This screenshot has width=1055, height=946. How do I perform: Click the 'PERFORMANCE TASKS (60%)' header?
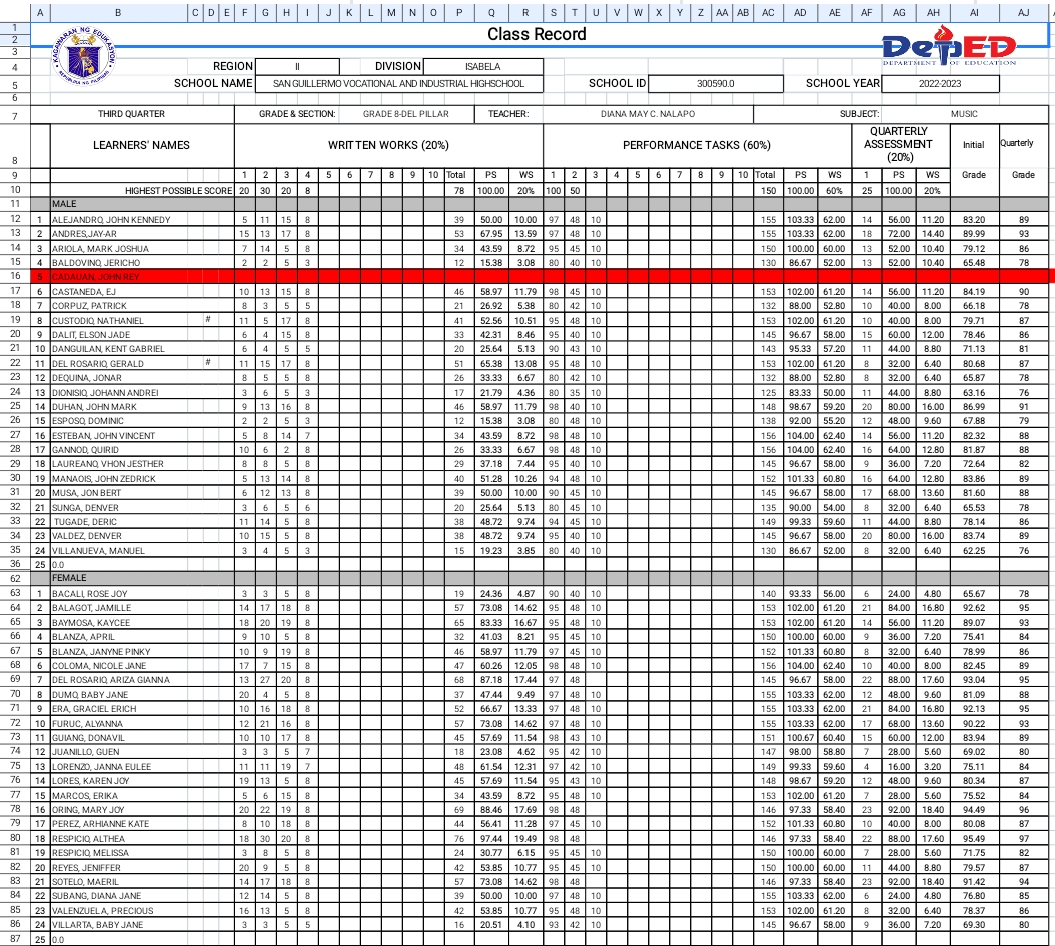coord(697,145)
